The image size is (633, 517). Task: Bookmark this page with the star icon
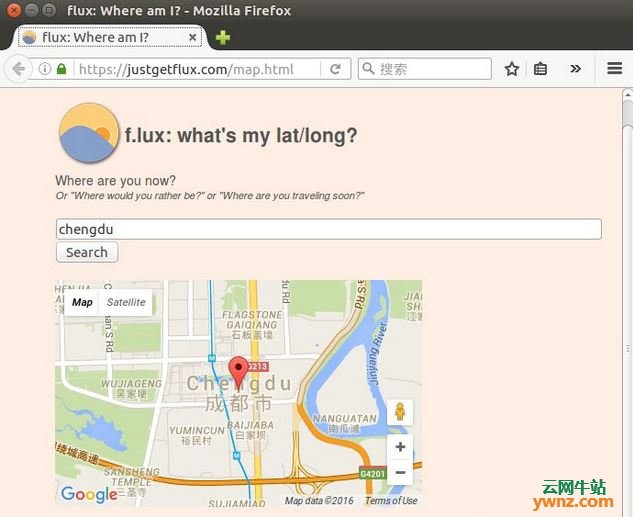(x=511, y=69)
